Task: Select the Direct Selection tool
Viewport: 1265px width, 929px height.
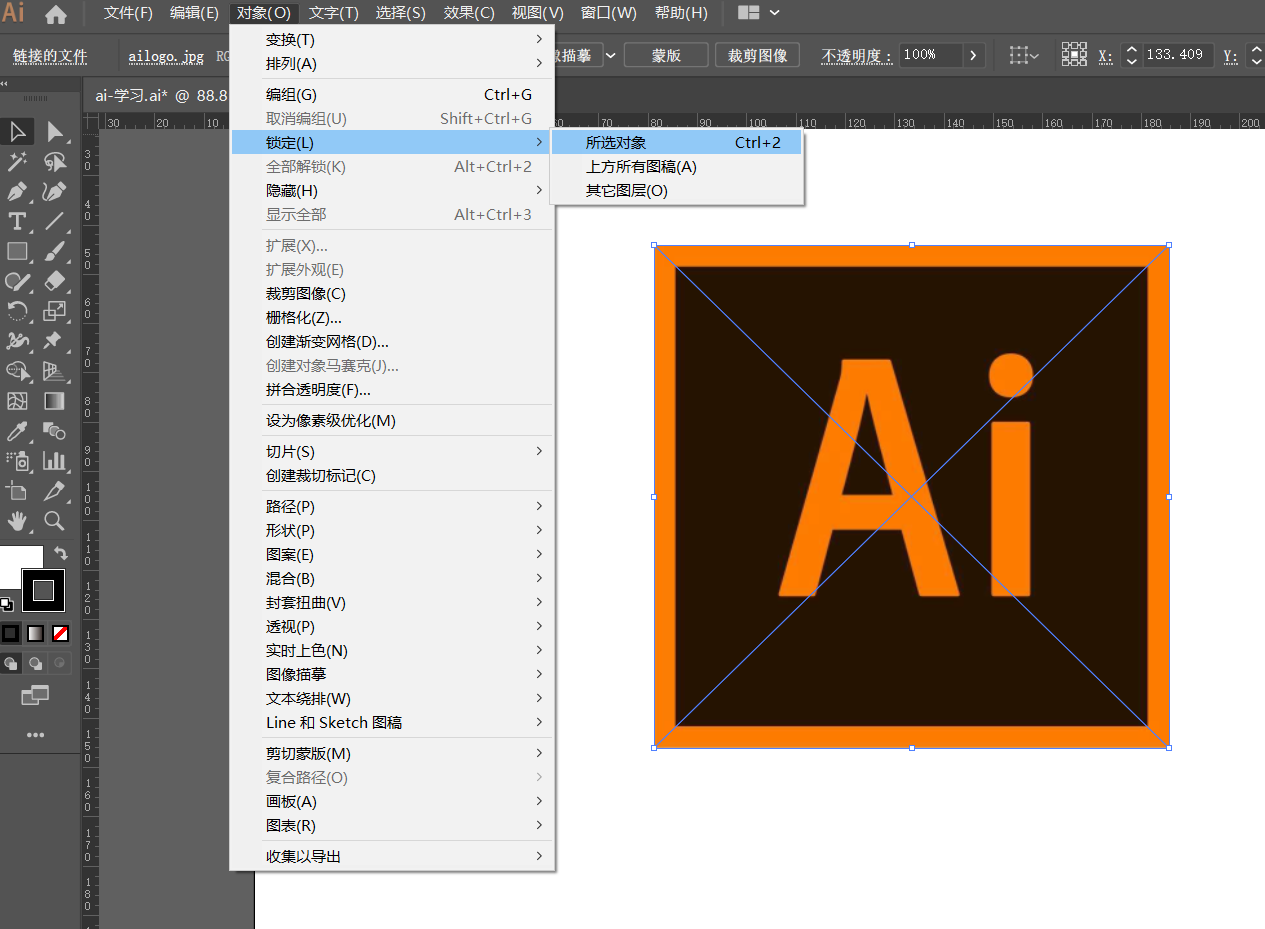Action: pyautogui.click(x=55, y=131)
